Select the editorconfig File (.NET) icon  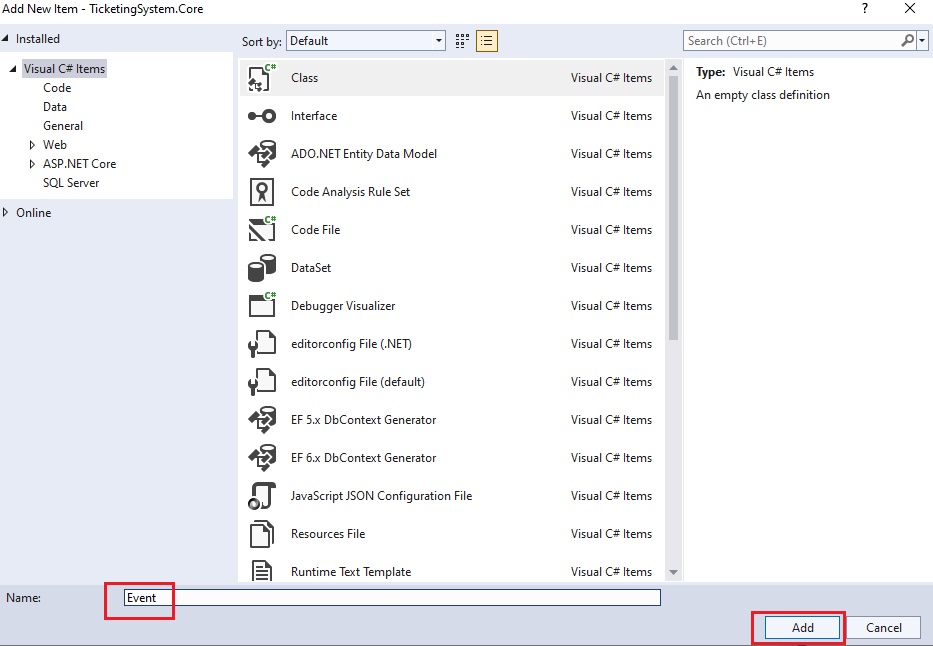coord(262,344)
